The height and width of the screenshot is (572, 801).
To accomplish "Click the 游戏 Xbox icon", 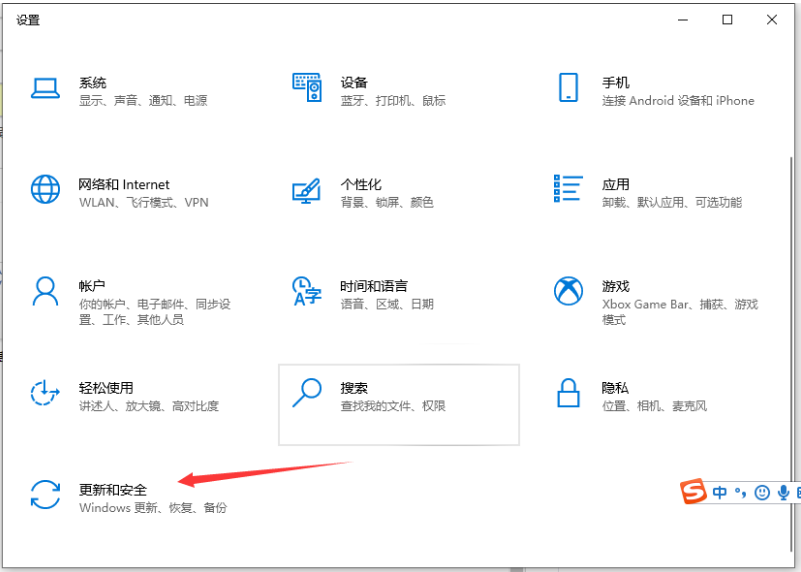I will point(568,291).
